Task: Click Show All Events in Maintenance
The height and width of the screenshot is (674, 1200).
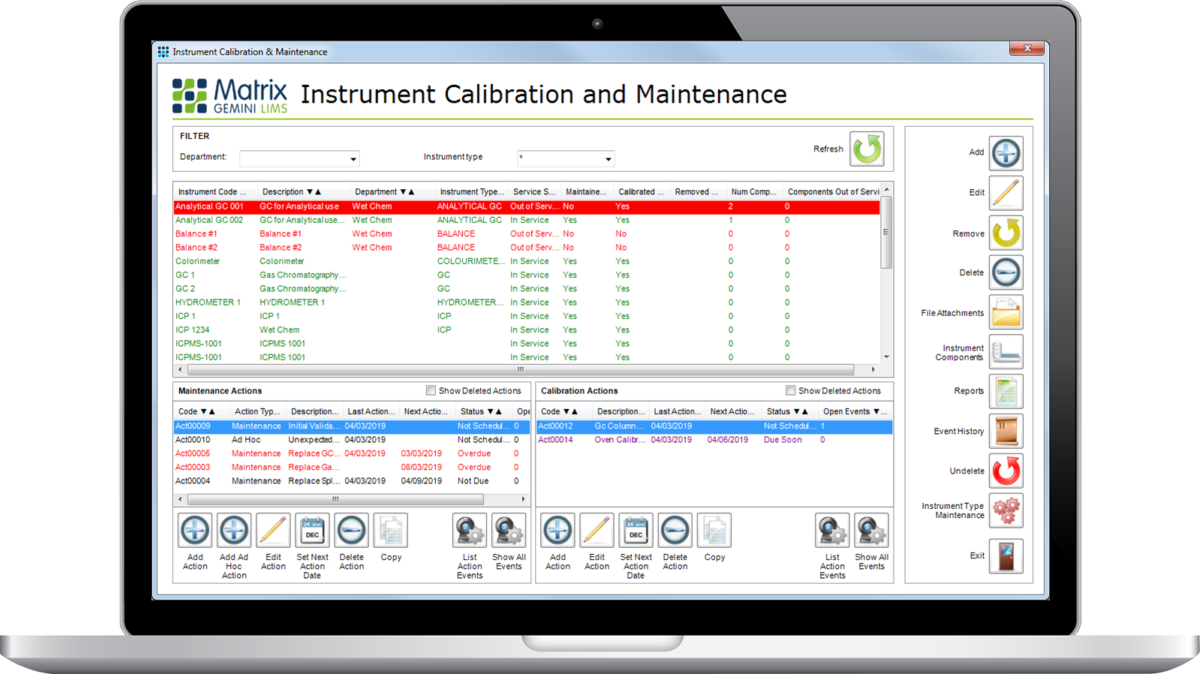Action: [509, 530]
